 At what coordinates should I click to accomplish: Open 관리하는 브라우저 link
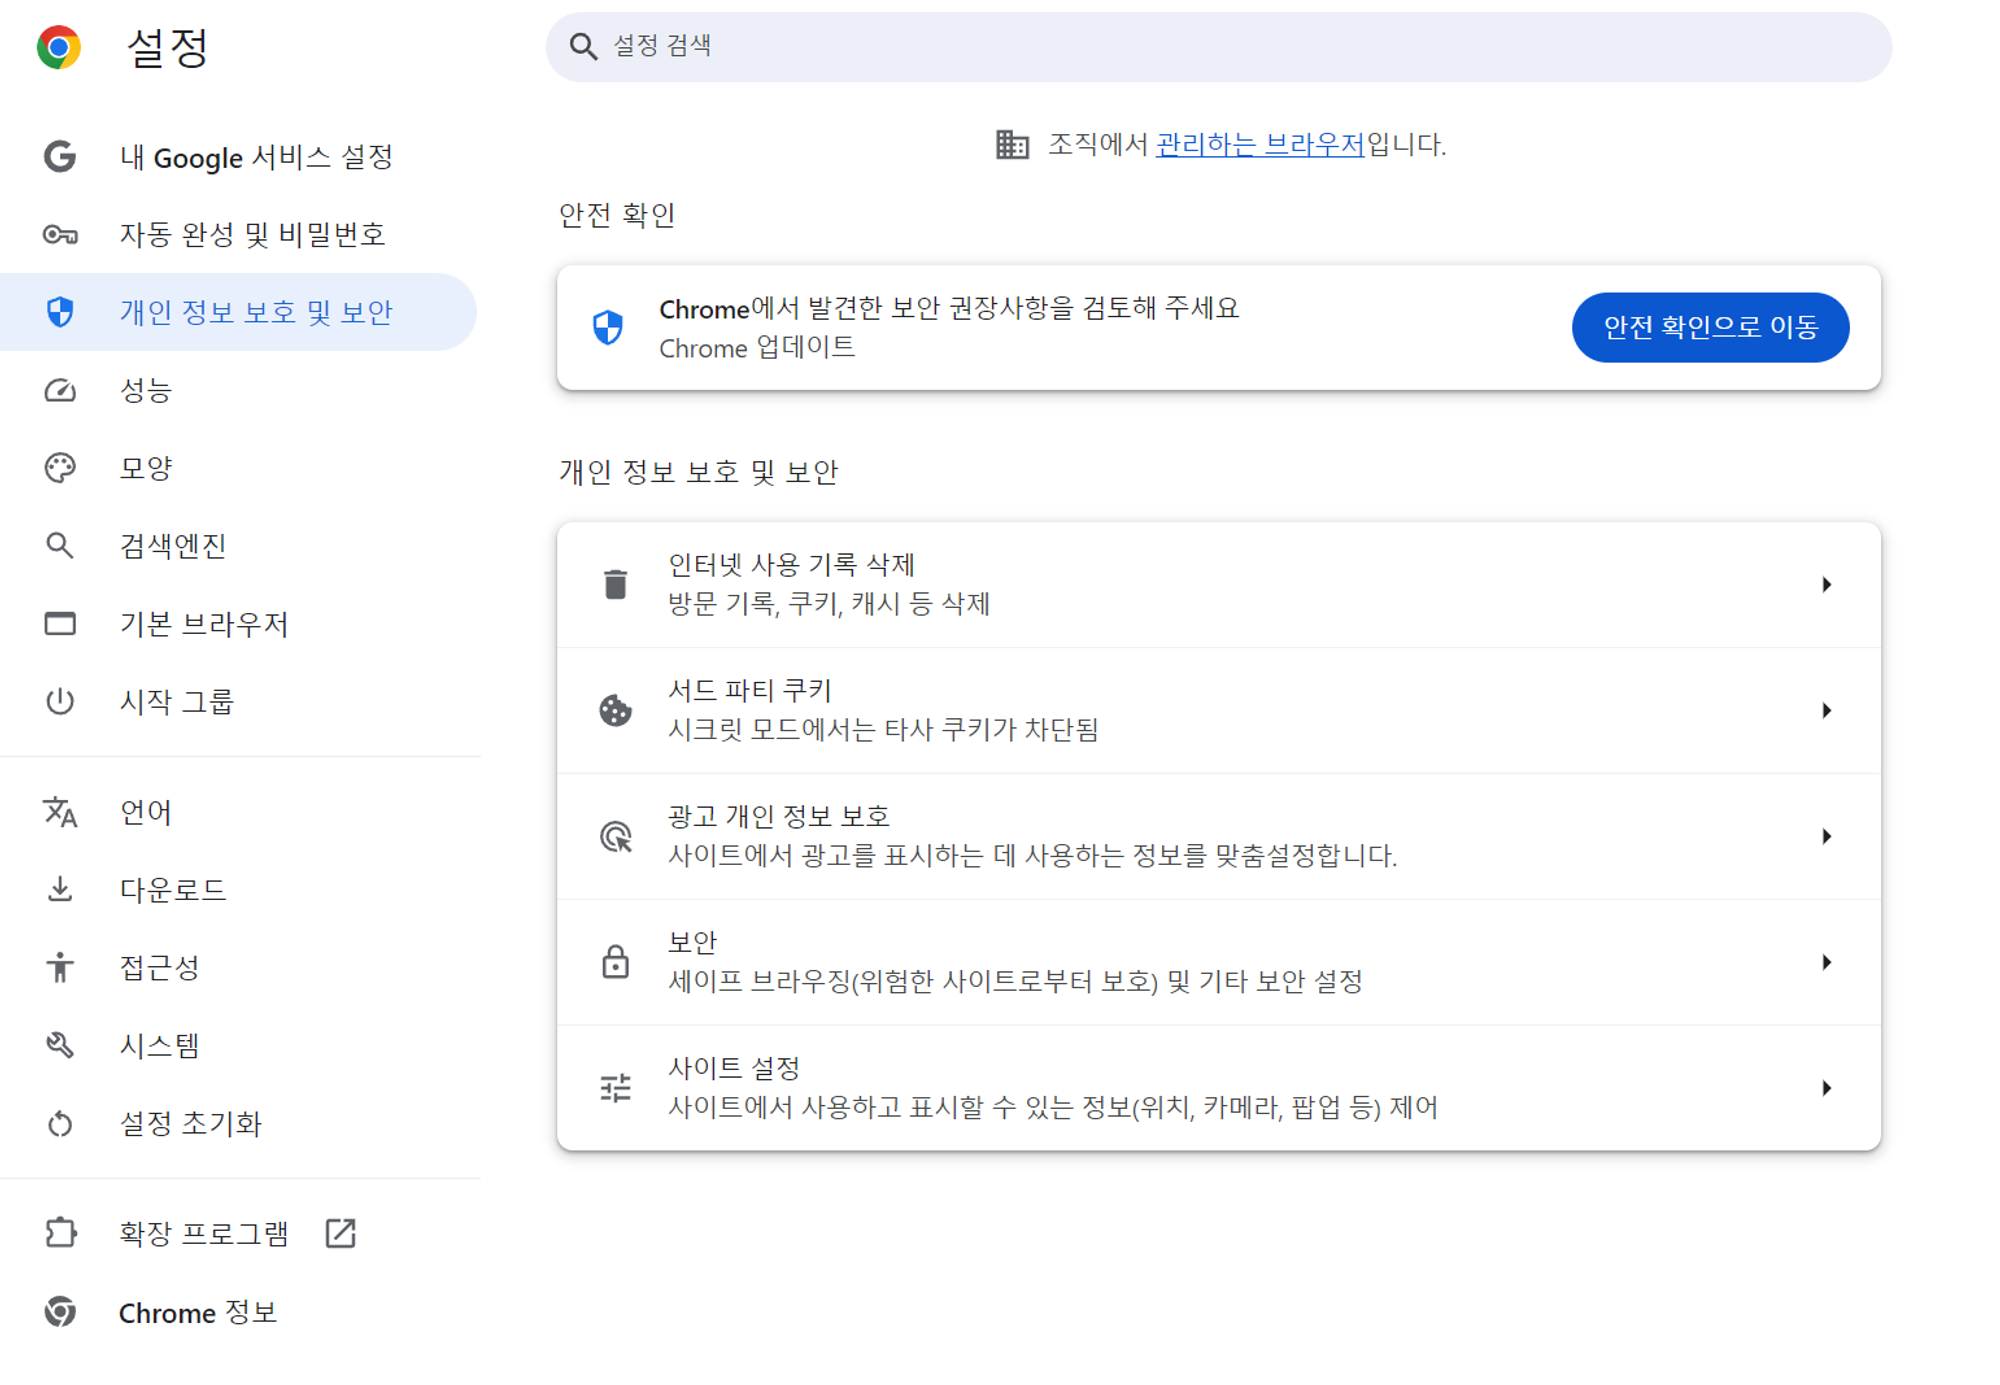[1260, 145]
